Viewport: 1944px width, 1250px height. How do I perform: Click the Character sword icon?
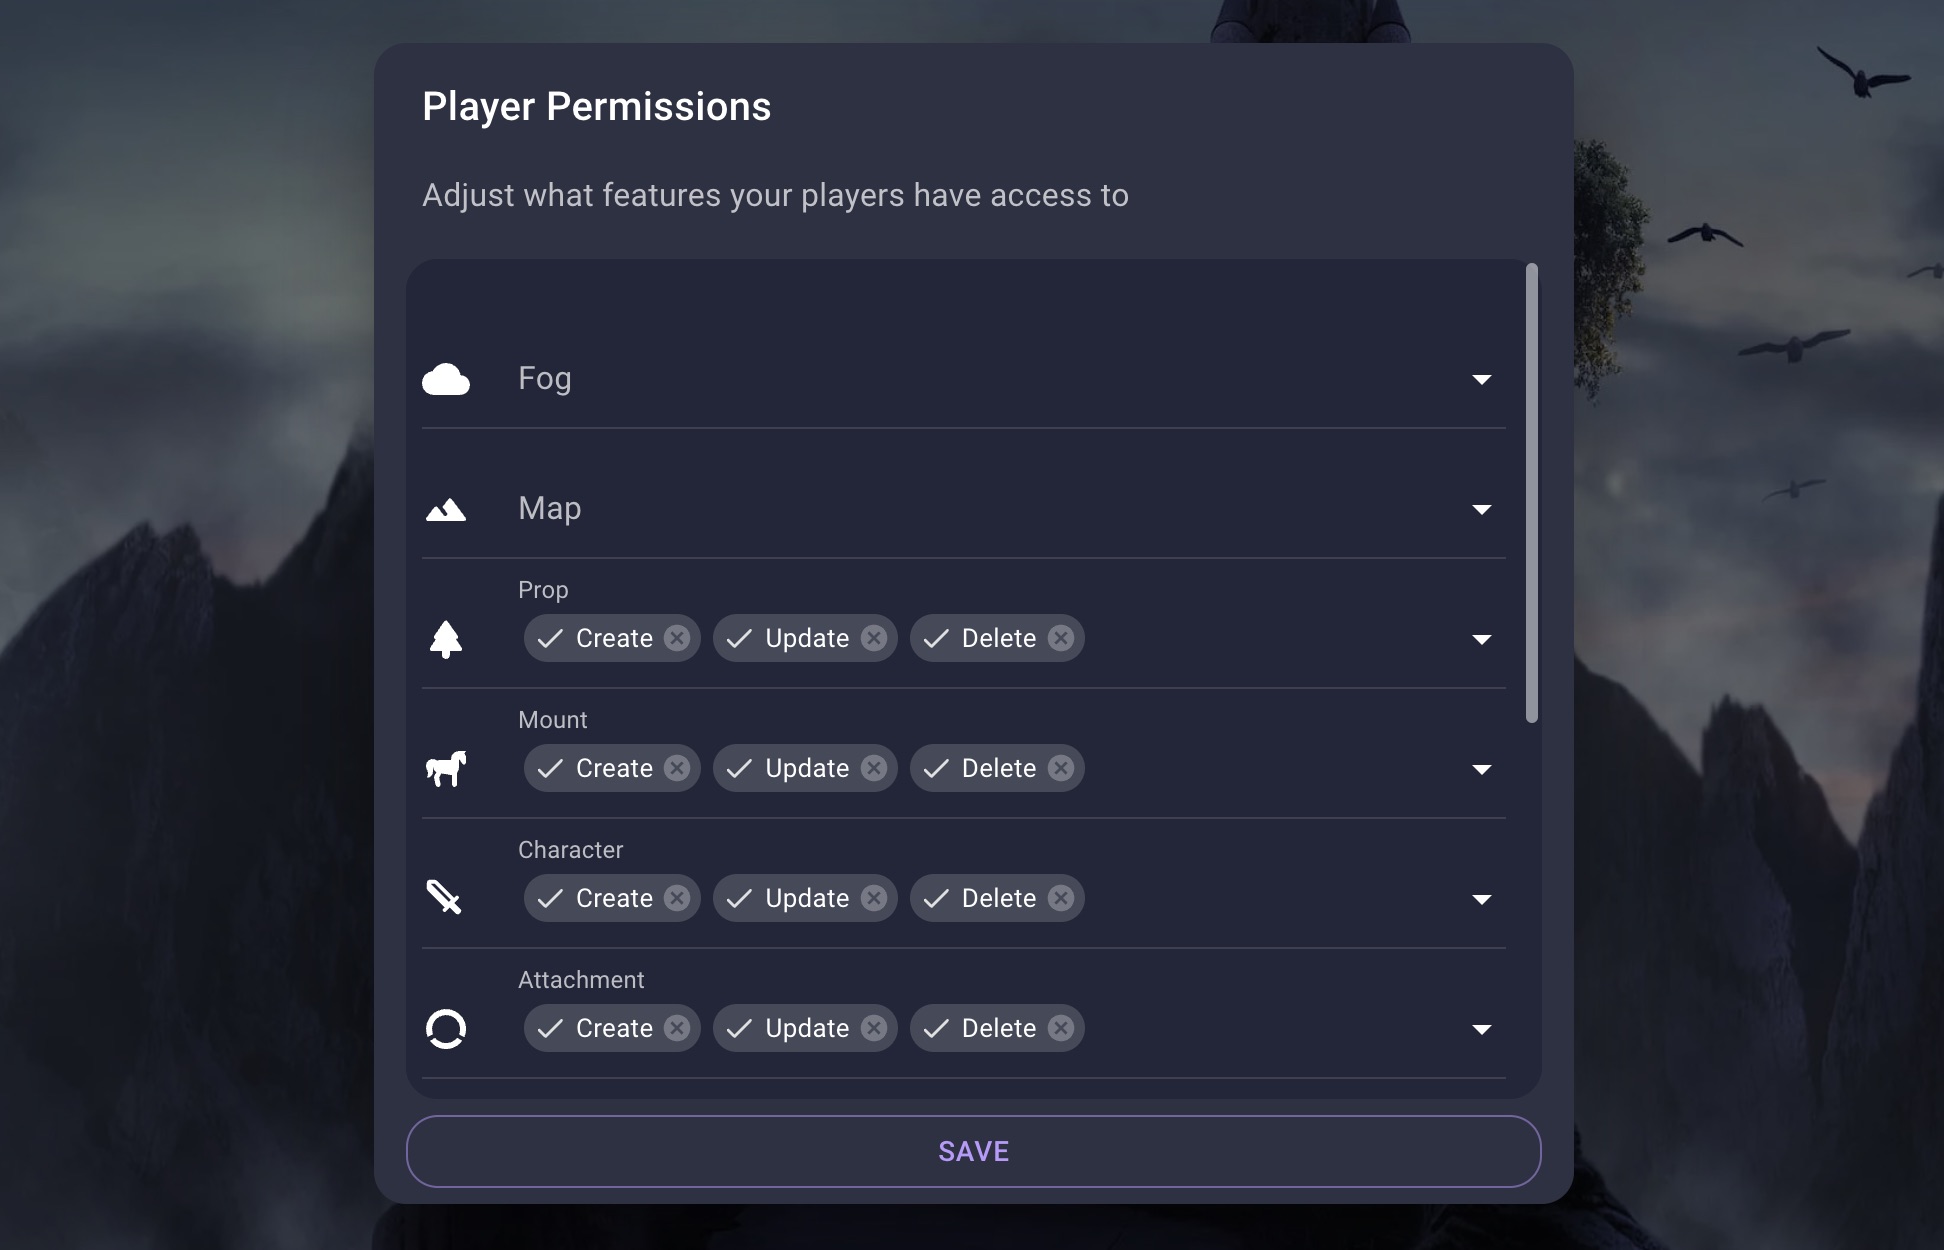coord(446,897)
